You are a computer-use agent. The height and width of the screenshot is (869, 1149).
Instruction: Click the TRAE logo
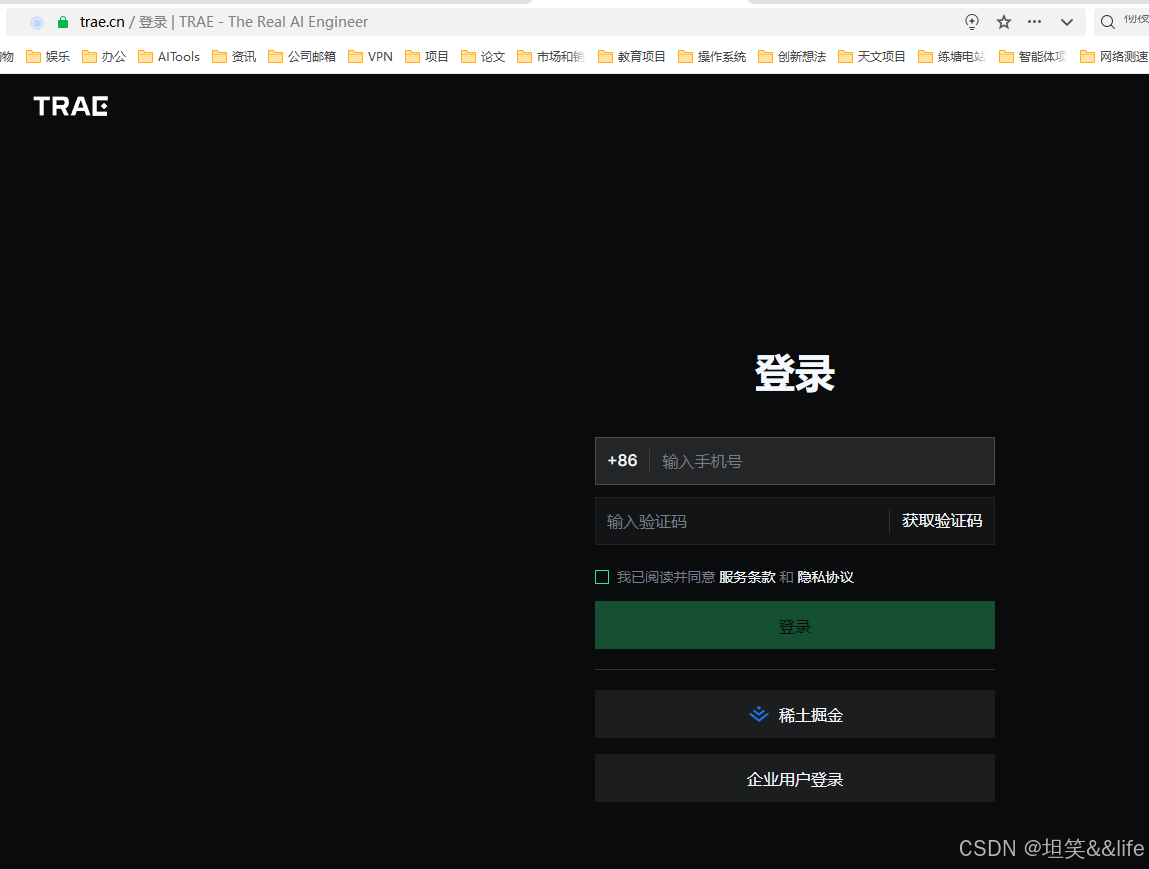70,105
